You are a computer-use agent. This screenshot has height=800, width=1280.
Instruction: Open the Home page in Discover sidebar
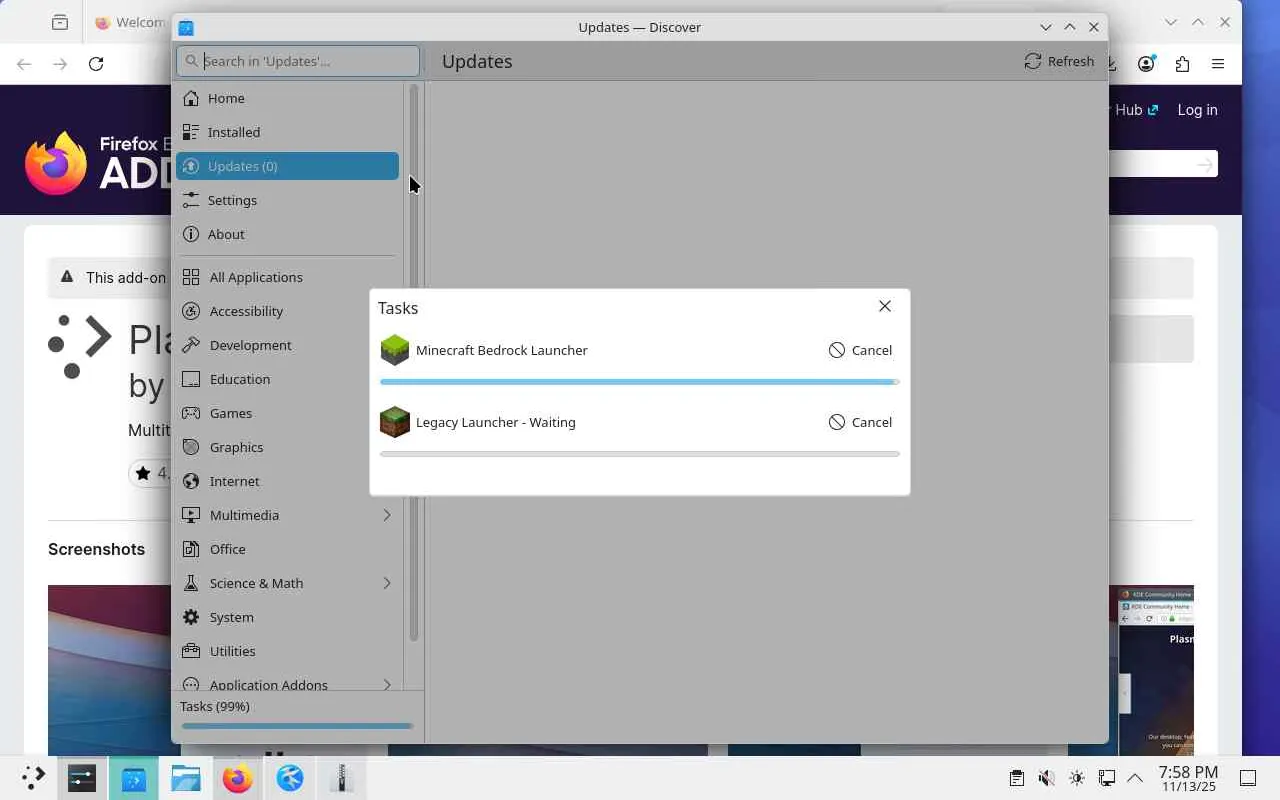pyautogui.click(x=287, y=98)
